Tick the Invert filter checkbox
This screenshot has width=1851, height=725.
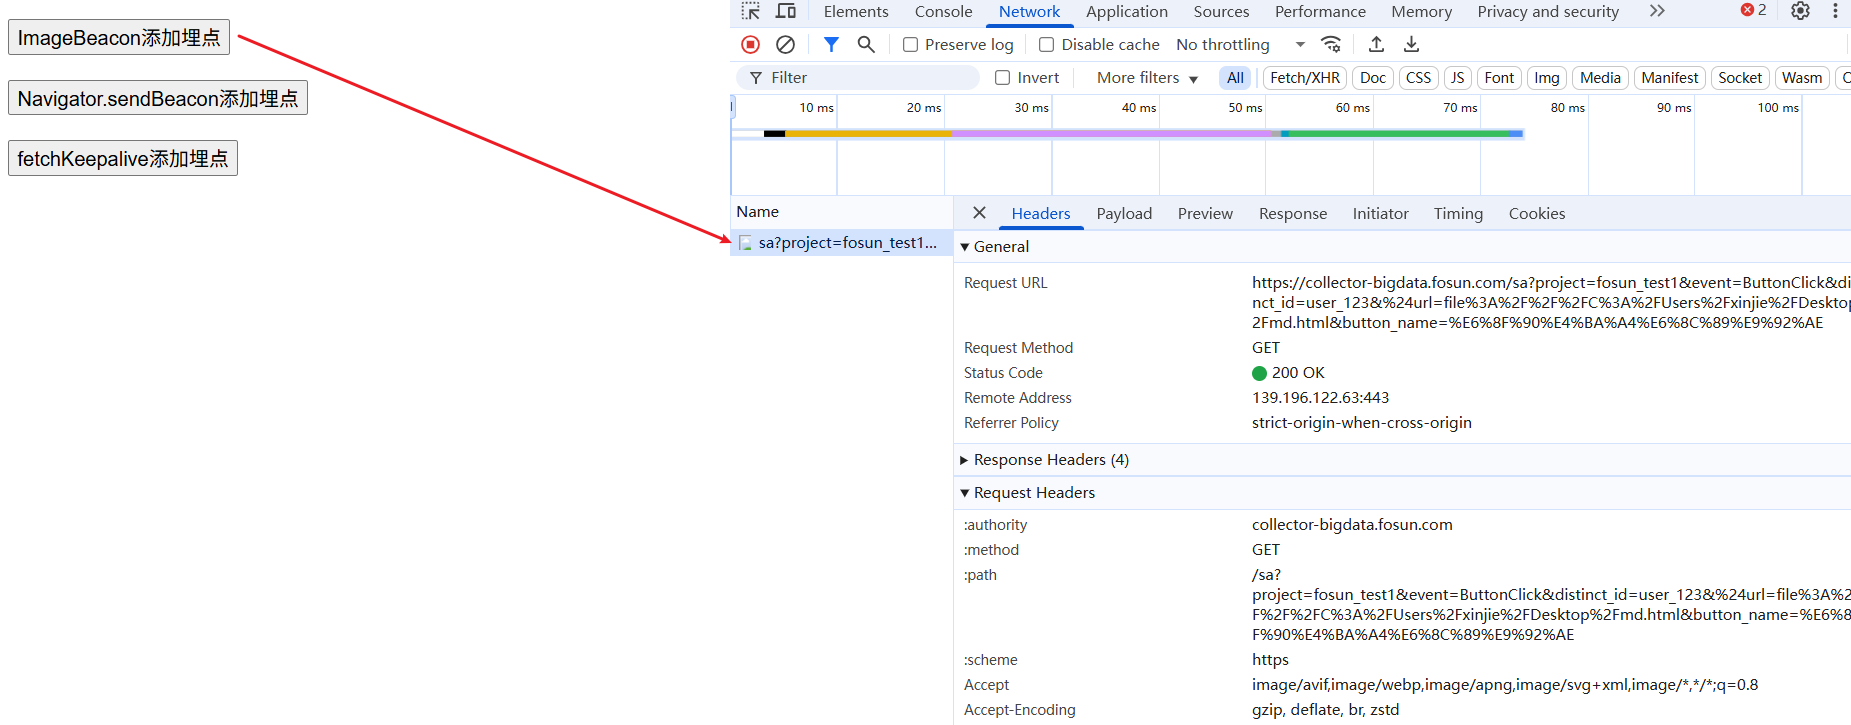[x=1002, y=78]
